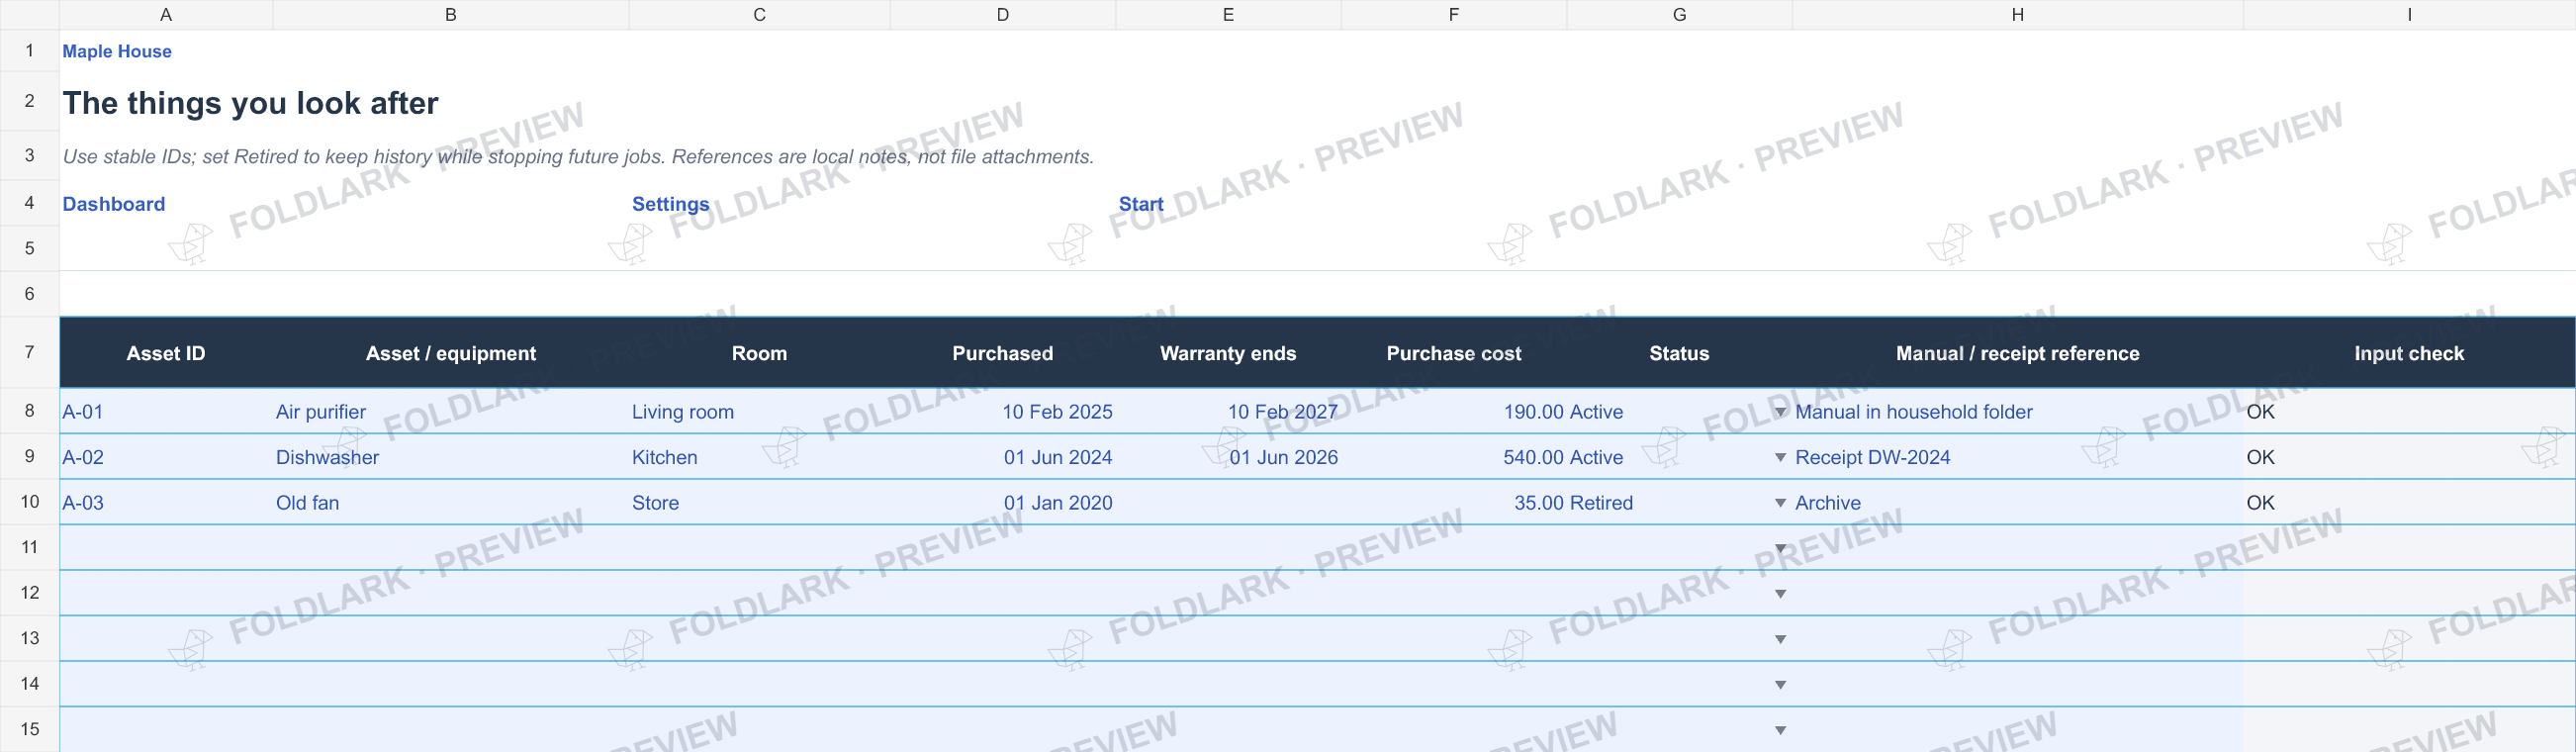
Task: Click the "01 Jun 2024" purchase date
Action: pyautogui.click(x=1003, y=457)
